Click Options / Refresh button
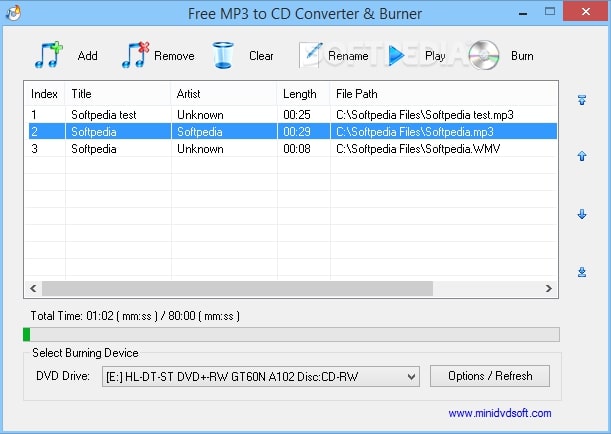The image size is (611, 434). click(490, 376)
